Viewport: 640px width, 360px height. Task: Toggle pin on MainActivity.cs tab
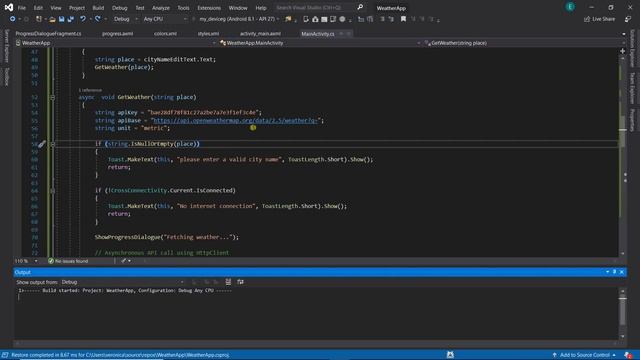(x=341, y=34)
